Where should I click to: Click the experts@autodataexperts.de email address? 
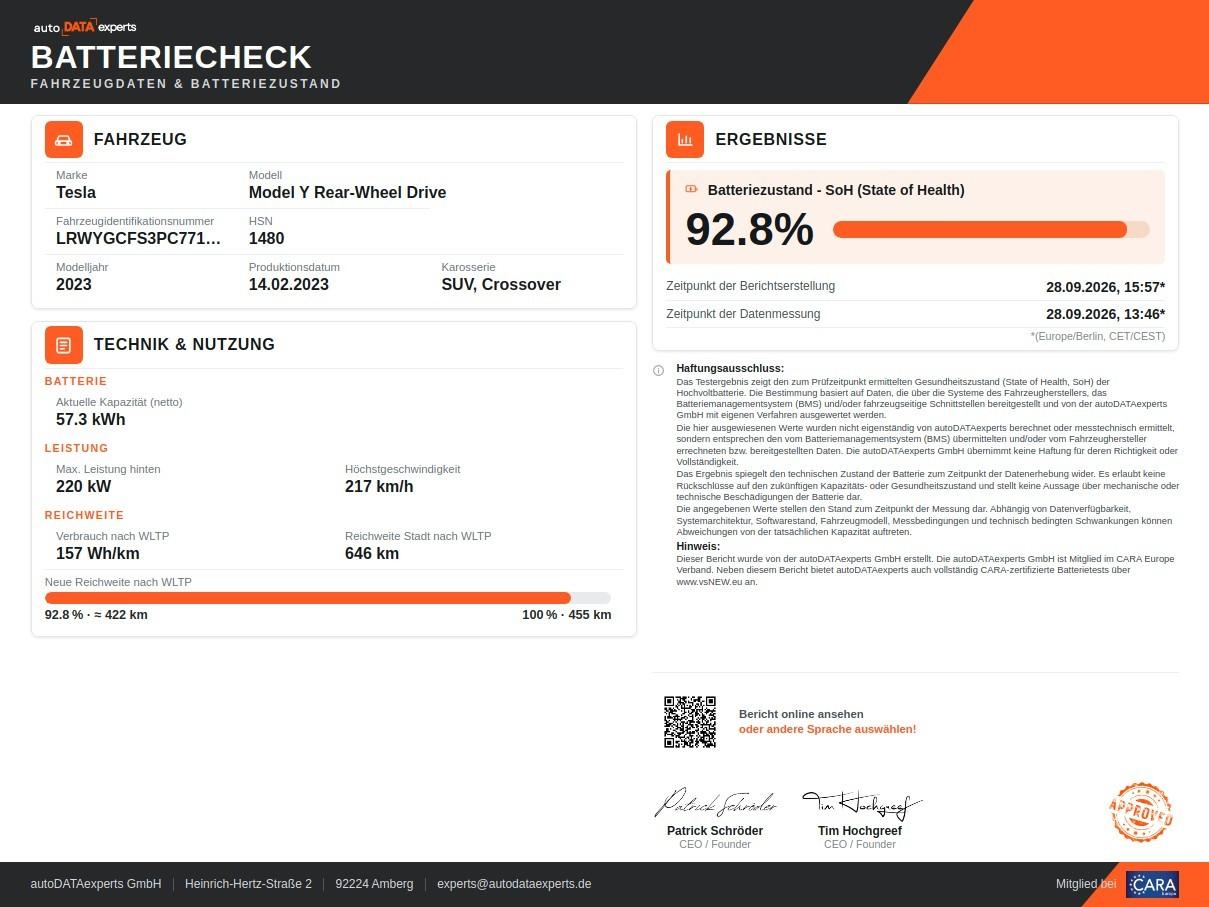point(514,884)
